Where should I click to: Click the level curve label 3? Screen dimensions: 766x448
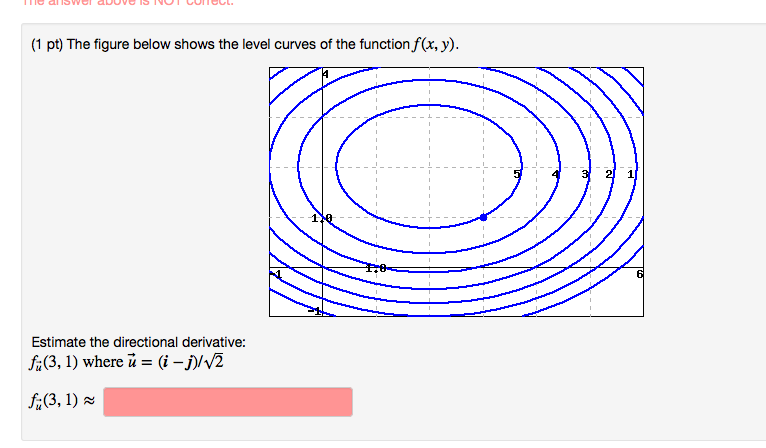585,174
